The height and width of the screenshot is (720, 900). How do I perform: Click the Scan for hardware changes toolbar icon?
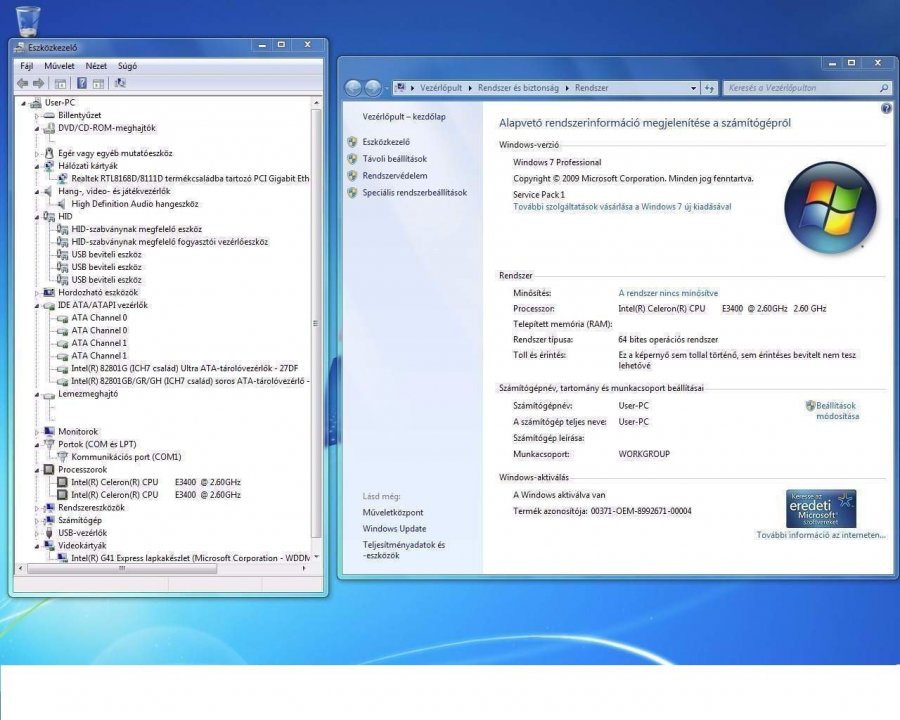(x=119, y=83)
